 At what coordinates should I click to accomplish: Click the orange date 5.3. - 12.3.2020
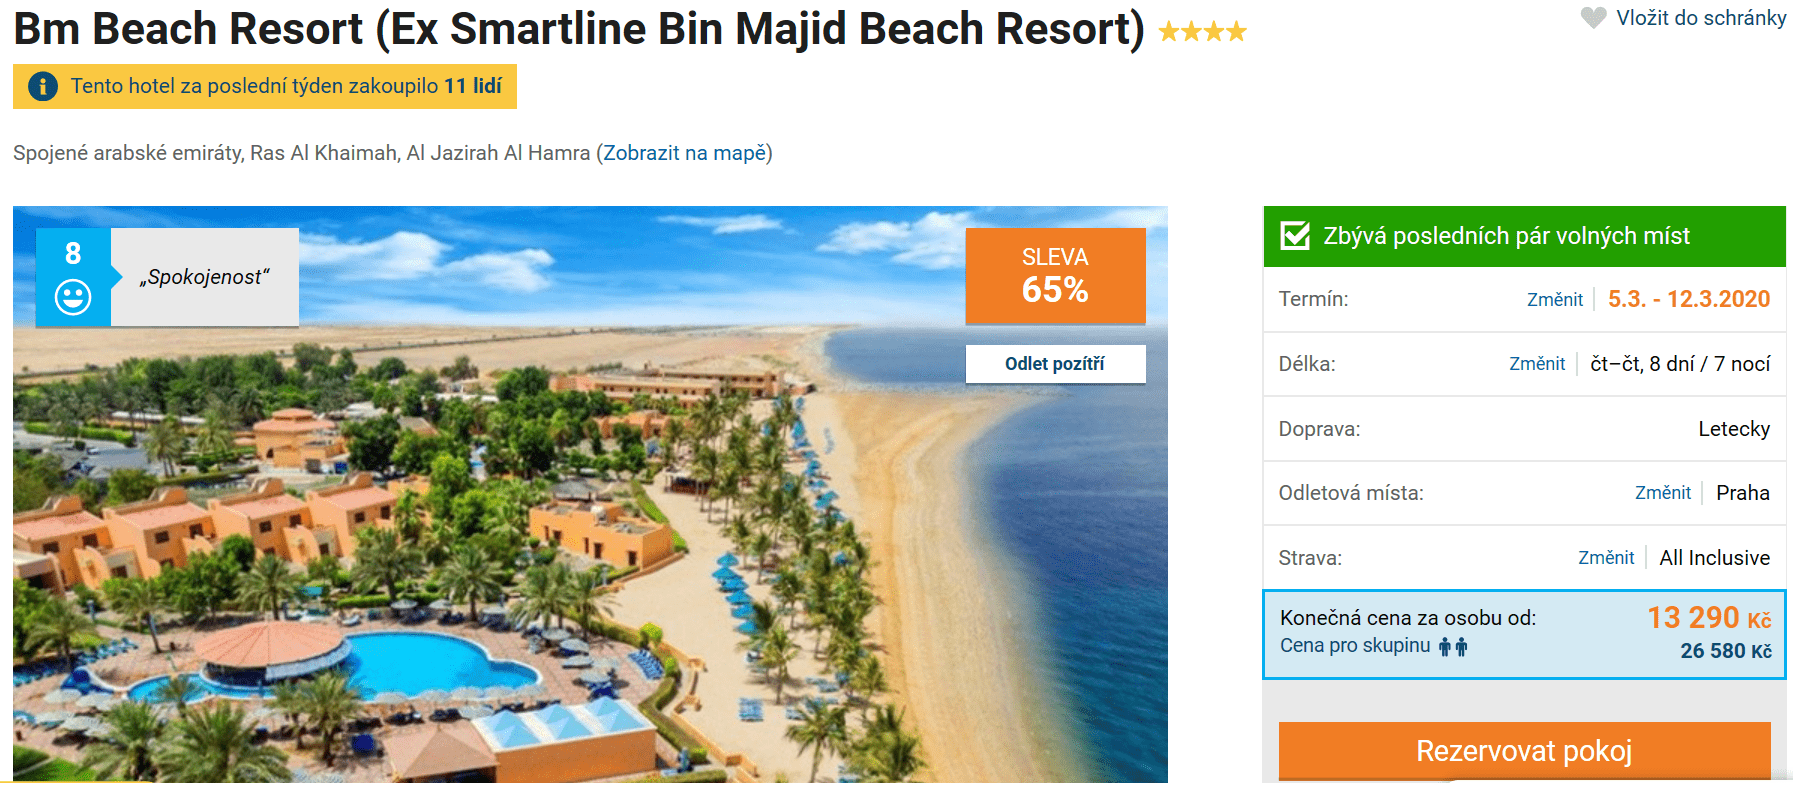click(1689, 299)
